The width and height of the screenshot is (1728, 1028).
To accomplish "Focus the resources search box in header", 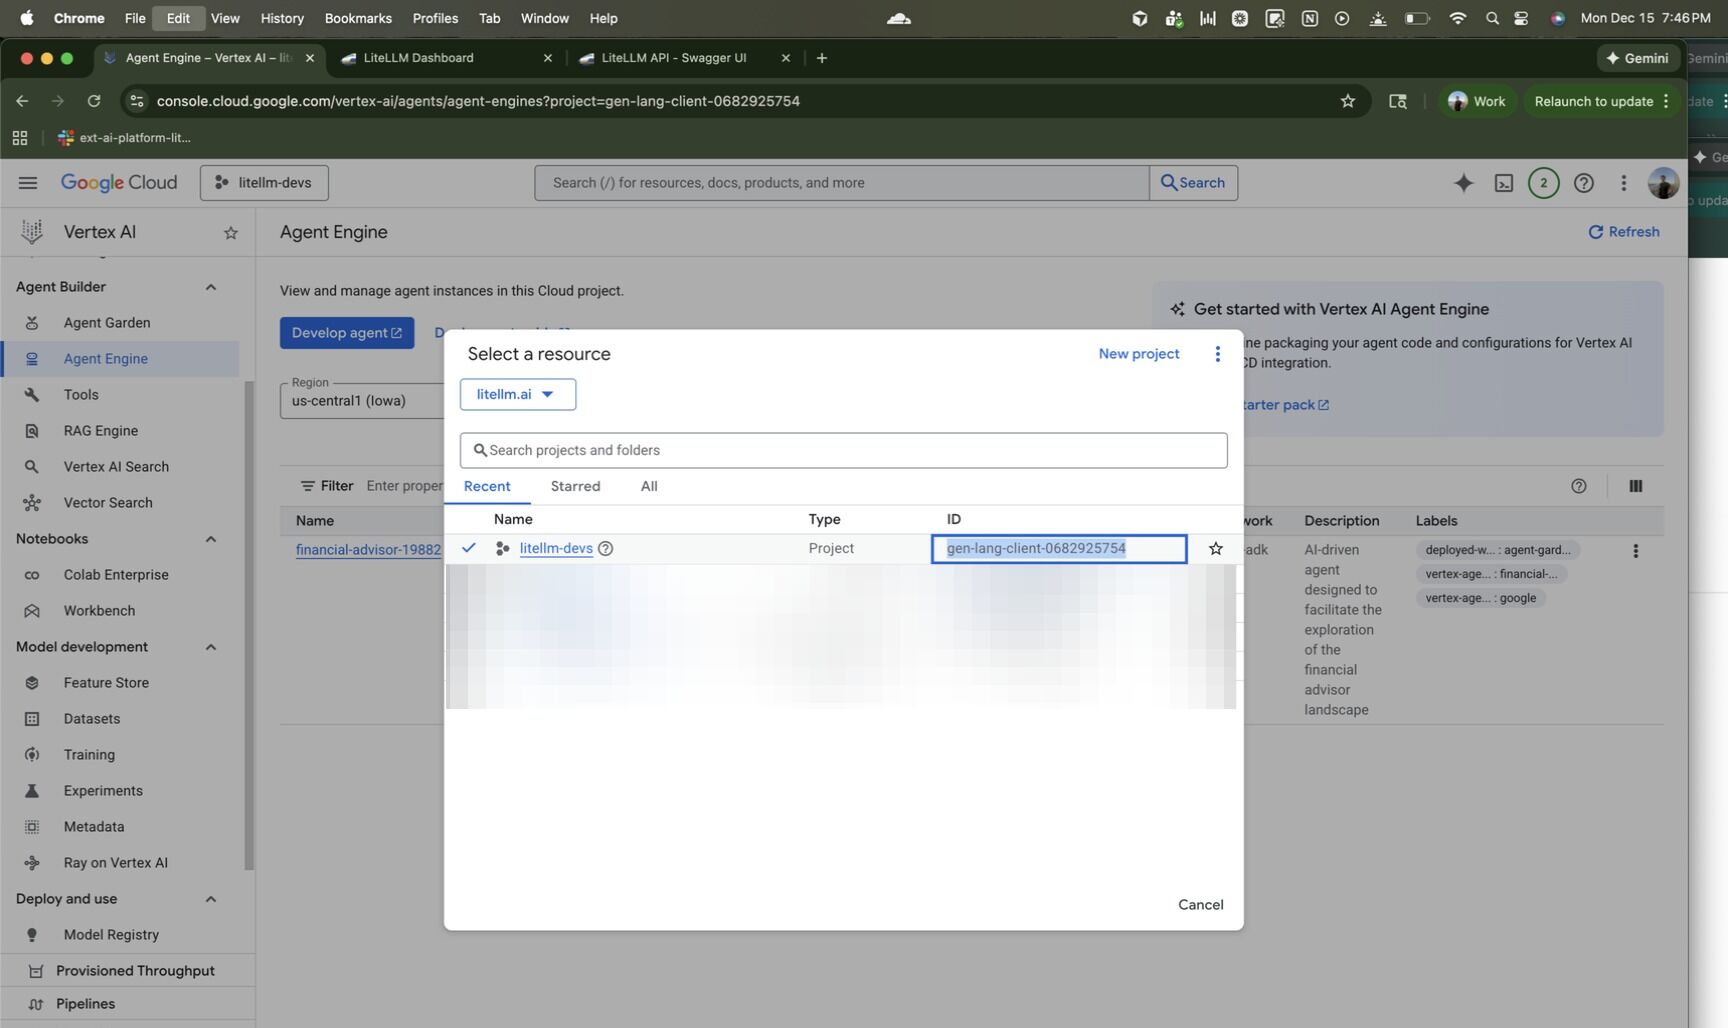I will click(841, 183).
